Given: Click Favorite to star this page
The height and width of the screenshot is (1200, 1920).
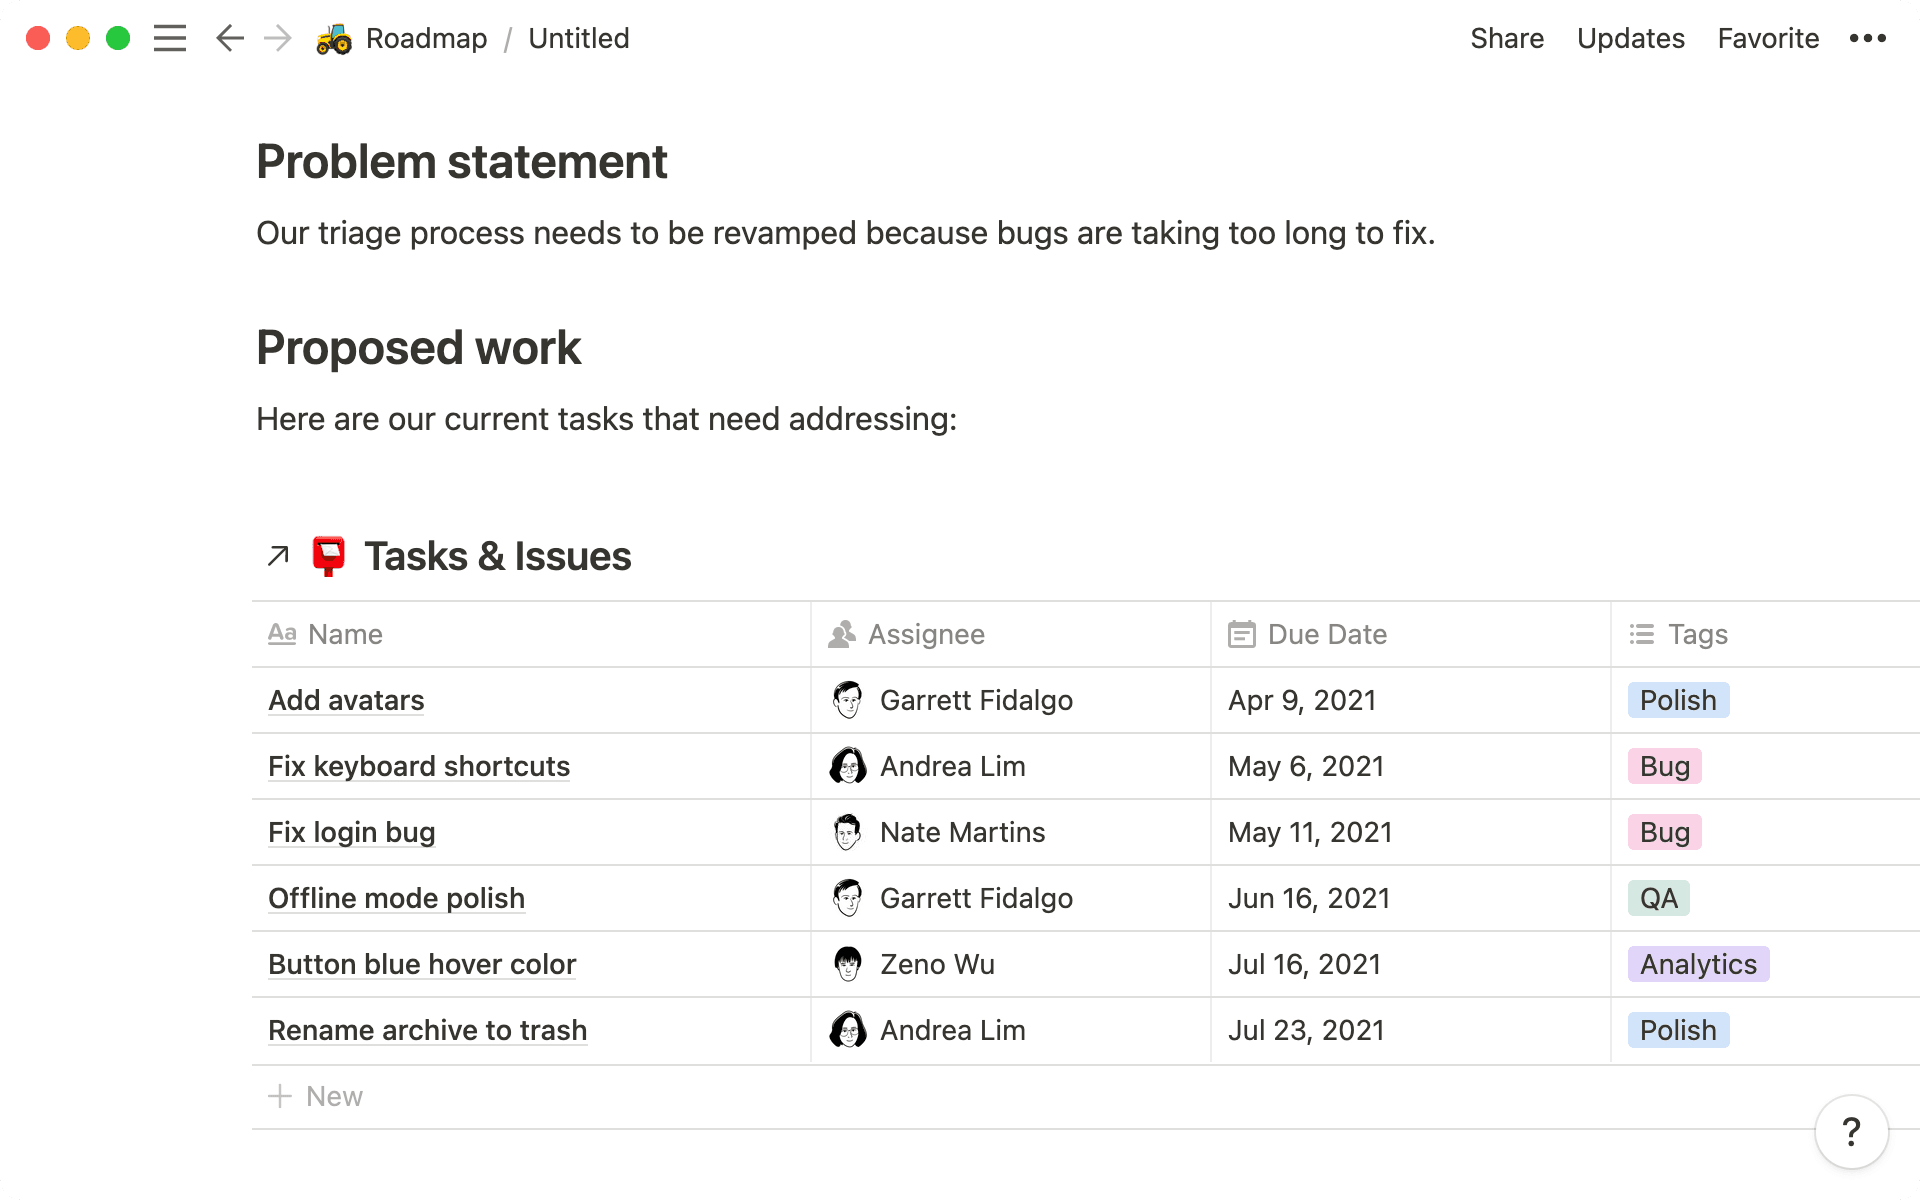Looking at the screenshot, I should pyautogui.click(x=1768, y=38).
